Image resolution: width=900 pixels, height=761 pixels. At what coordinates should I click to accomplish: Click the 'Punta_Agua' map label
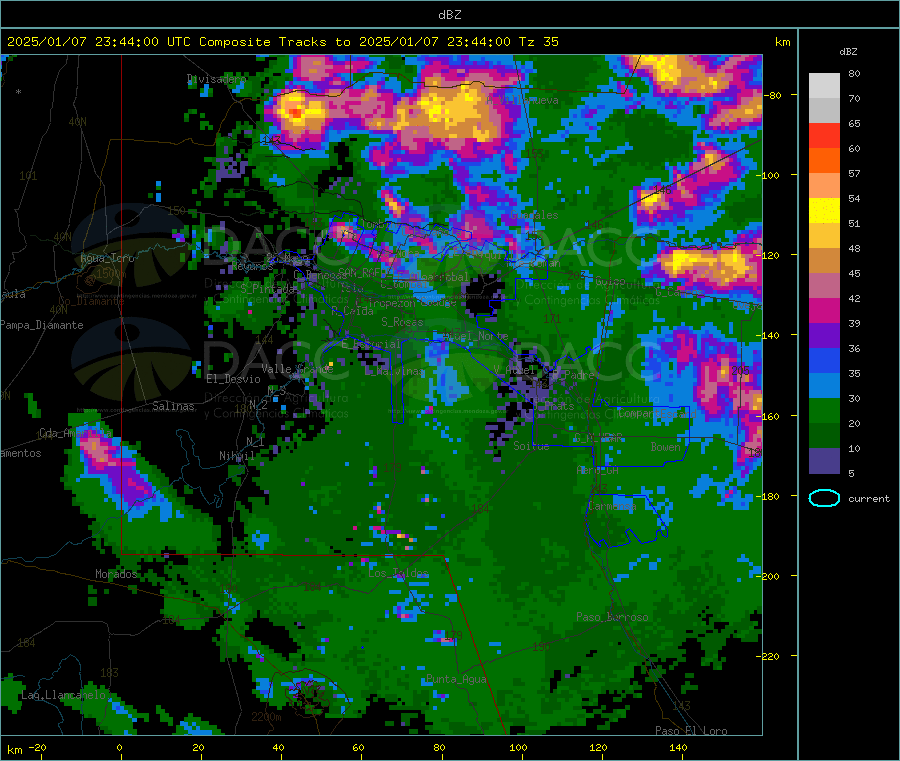pyautogui.click(x=456, y=679)
